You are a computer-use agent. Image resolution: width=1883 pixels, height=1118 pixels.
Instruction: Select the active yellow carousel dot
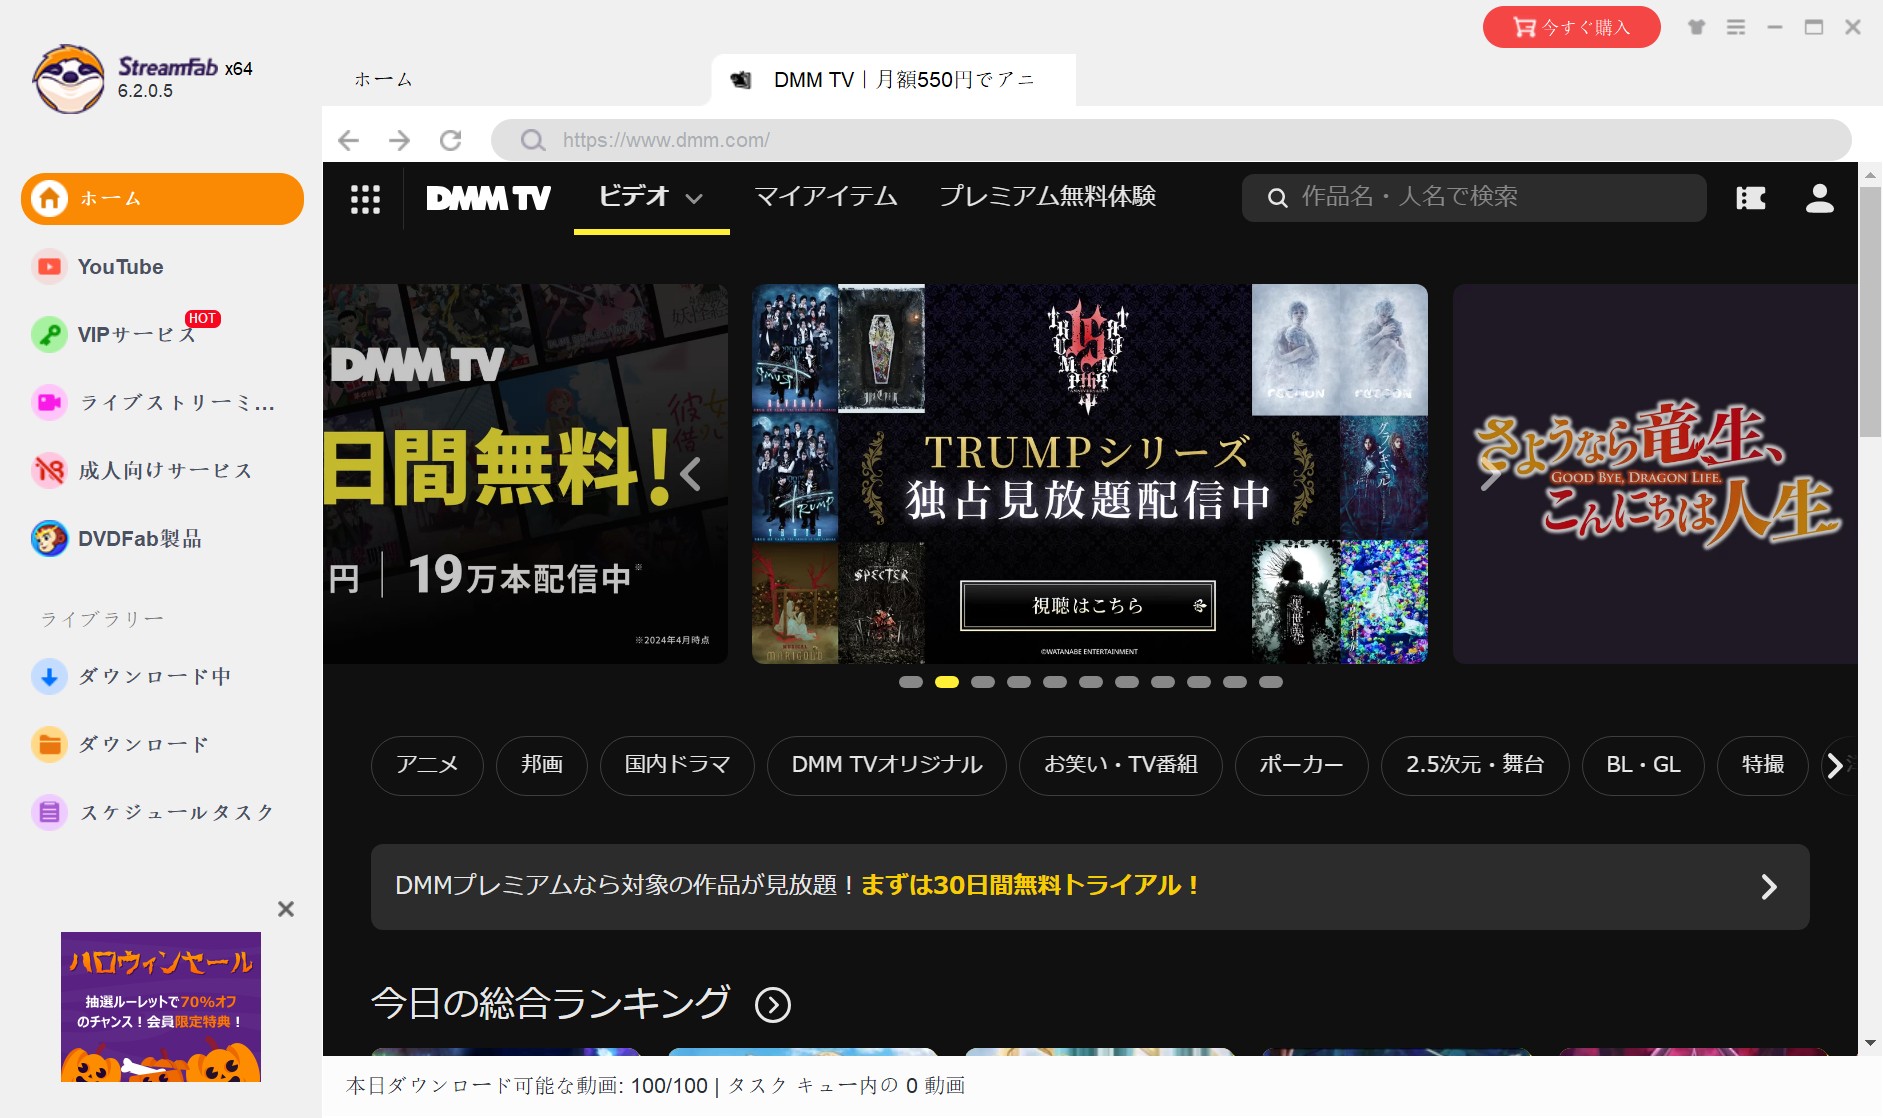coord(947,682)
